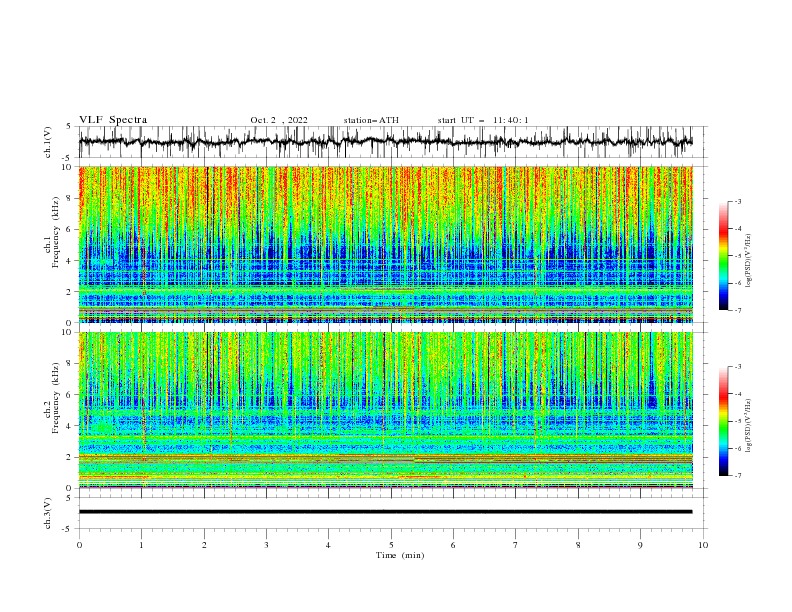Image resolution: width=792 pixels, height=612 pixels.
Task: Click the "station=ATH" header label
Action: pyautogui.click(x=371, y=120)
